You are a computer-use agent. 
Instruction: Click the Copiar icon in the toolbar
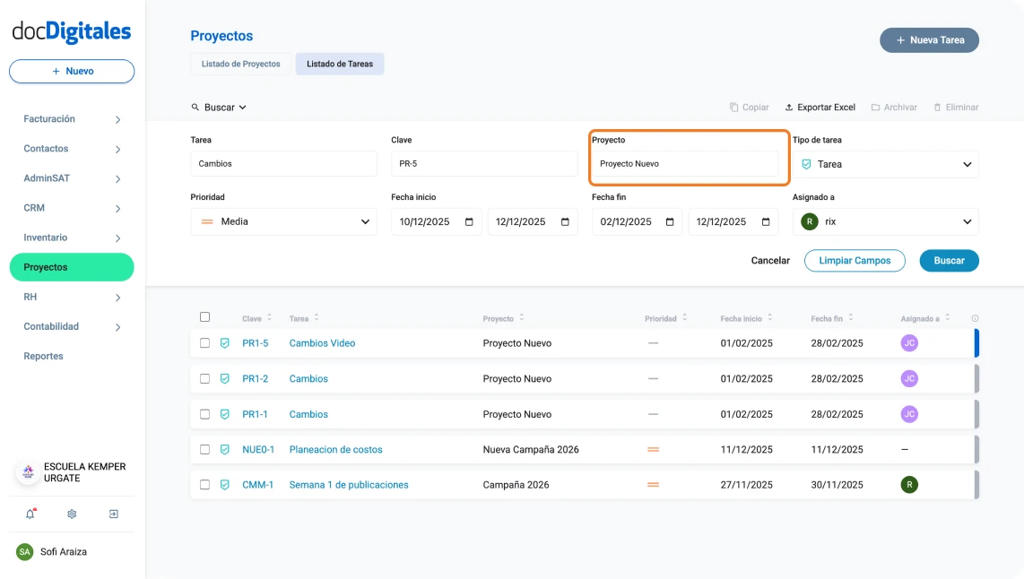(x=733, y=107)
